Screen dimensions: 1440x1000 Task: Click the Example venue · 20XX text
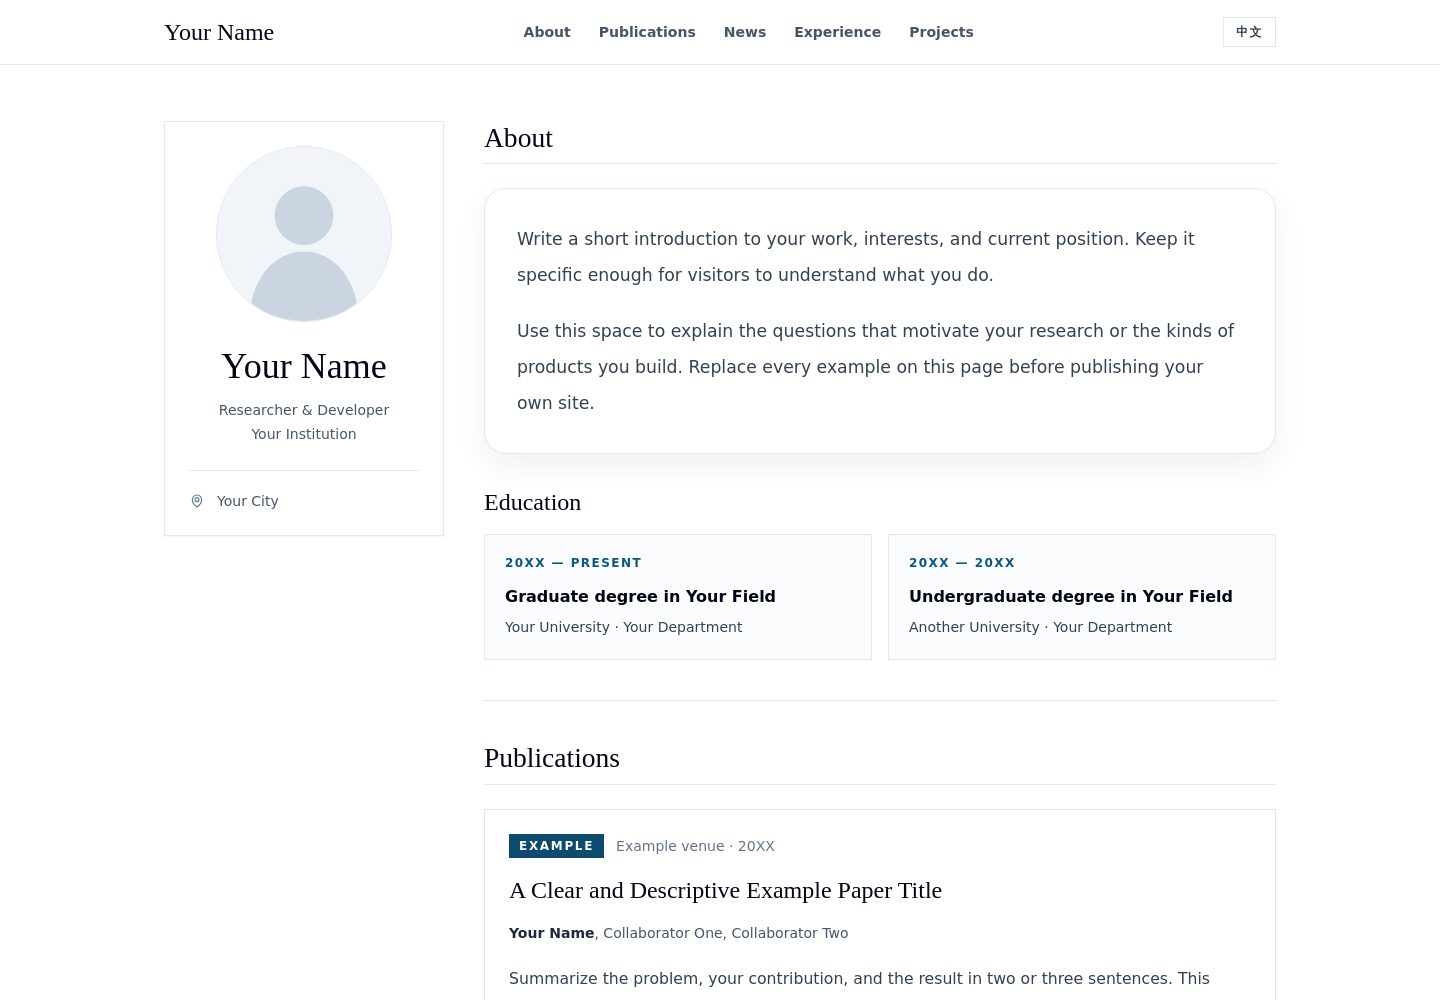695,846
